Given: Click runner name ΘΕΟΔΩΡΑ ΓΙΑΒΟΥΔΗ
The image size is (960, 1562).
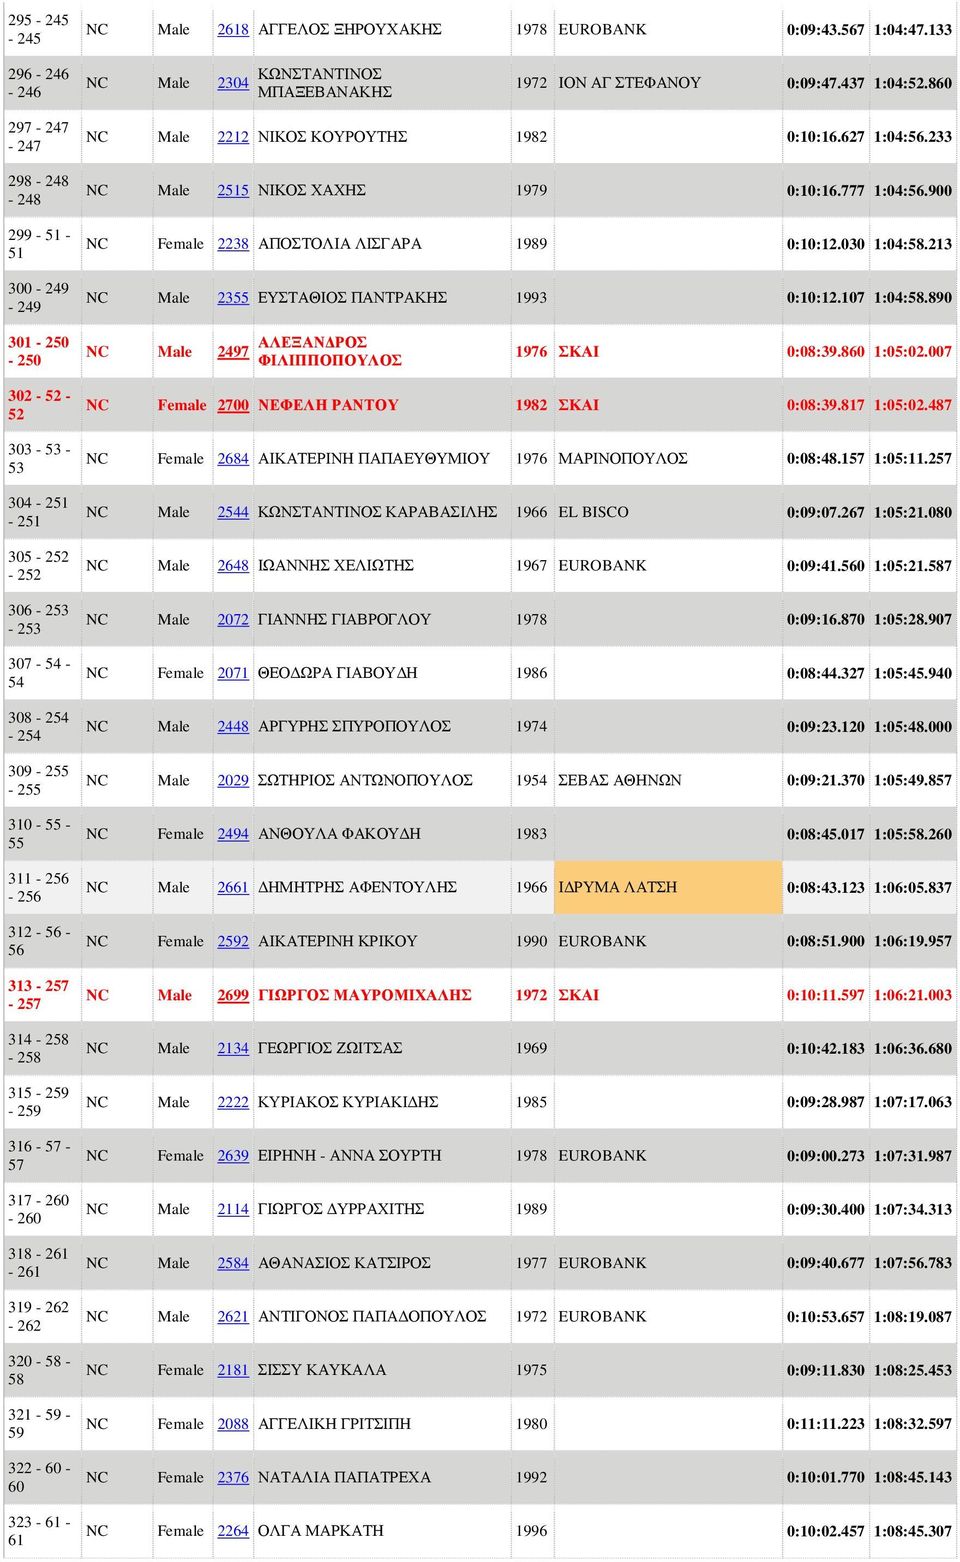Looking at the screenshot, I should pyautogui.click(x=338, y=673).
